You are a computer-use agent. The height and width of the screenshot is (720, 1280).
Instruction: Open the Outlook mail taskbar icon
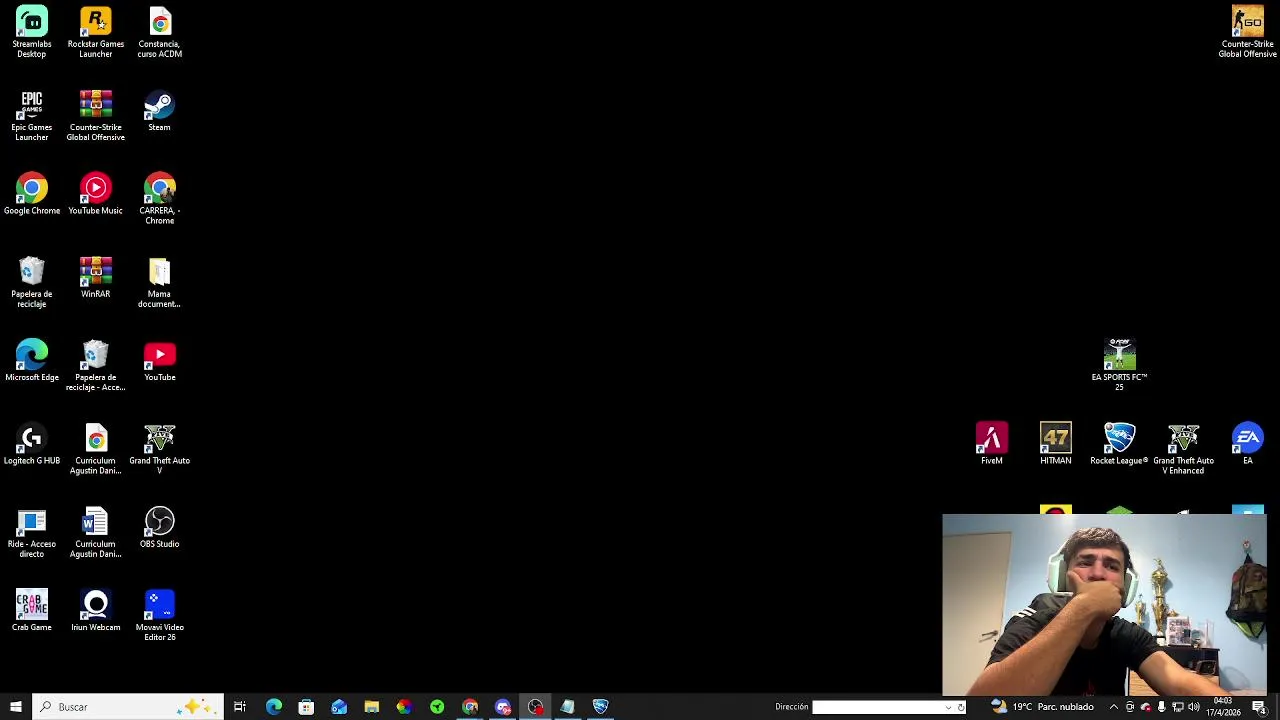(339, 707)
